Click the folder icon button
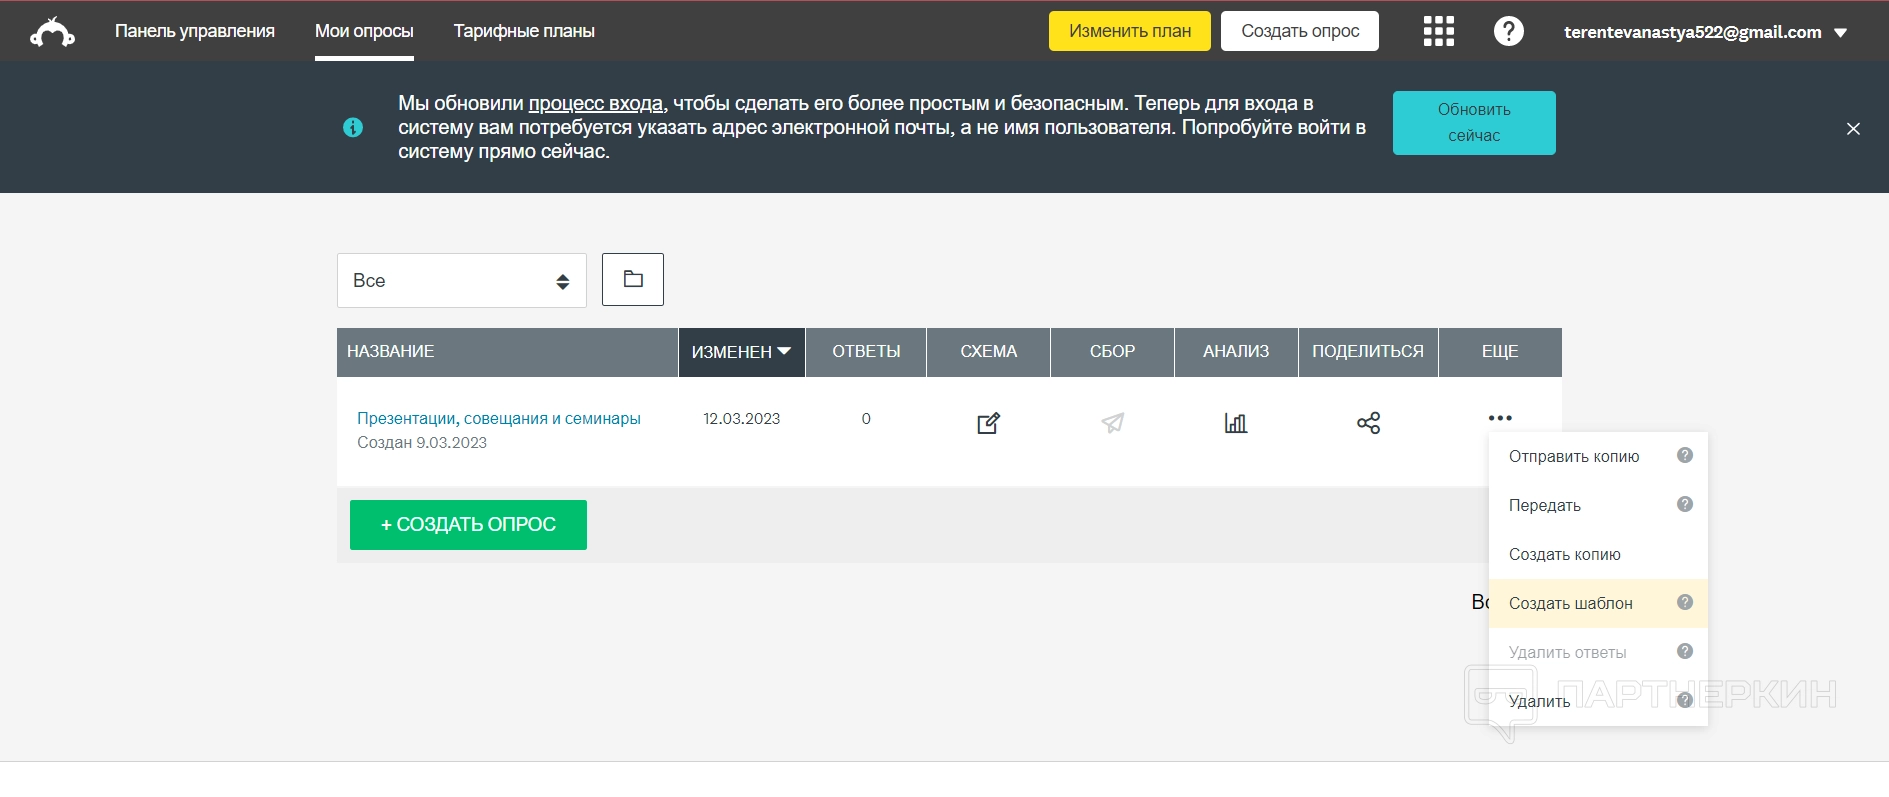The image size is (1889, 797). [632, 279]
